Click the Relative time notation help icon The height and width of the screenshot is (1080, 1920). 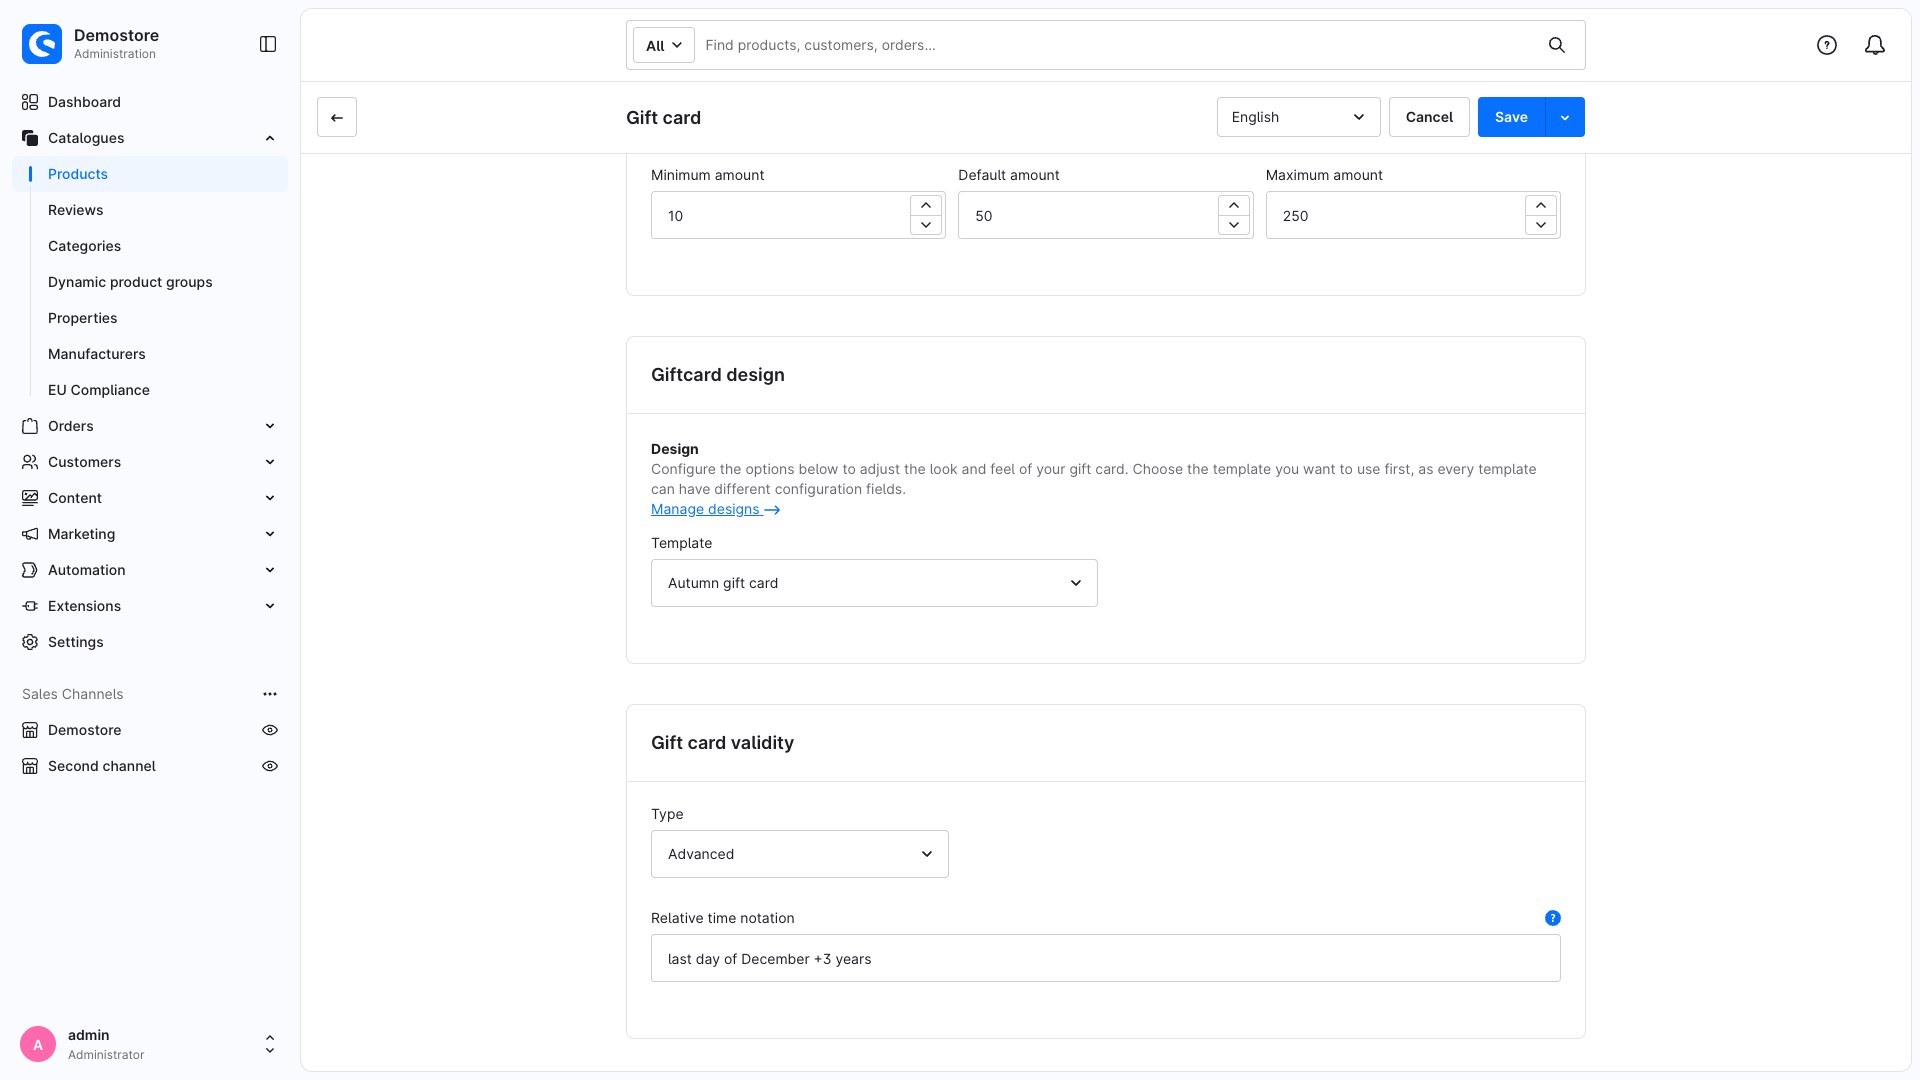[1553, 918]
